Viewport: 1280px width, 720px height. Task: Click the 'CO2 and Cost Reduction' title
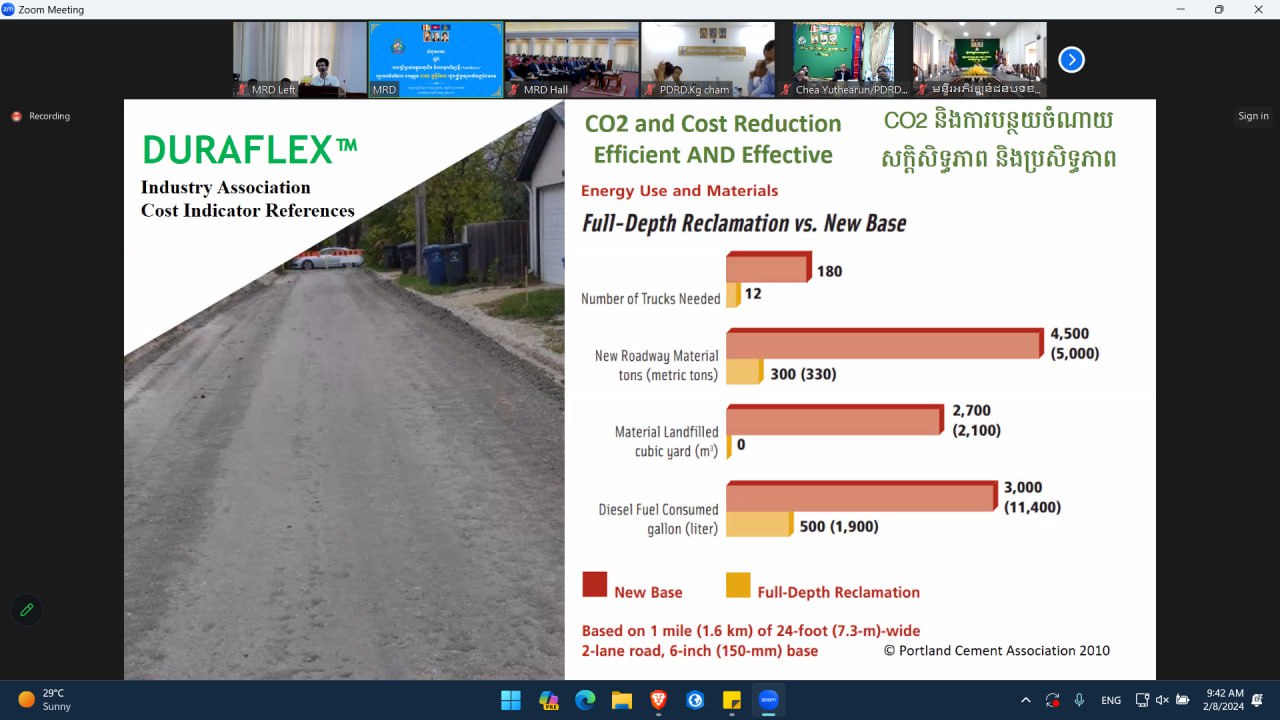(713, 124)
